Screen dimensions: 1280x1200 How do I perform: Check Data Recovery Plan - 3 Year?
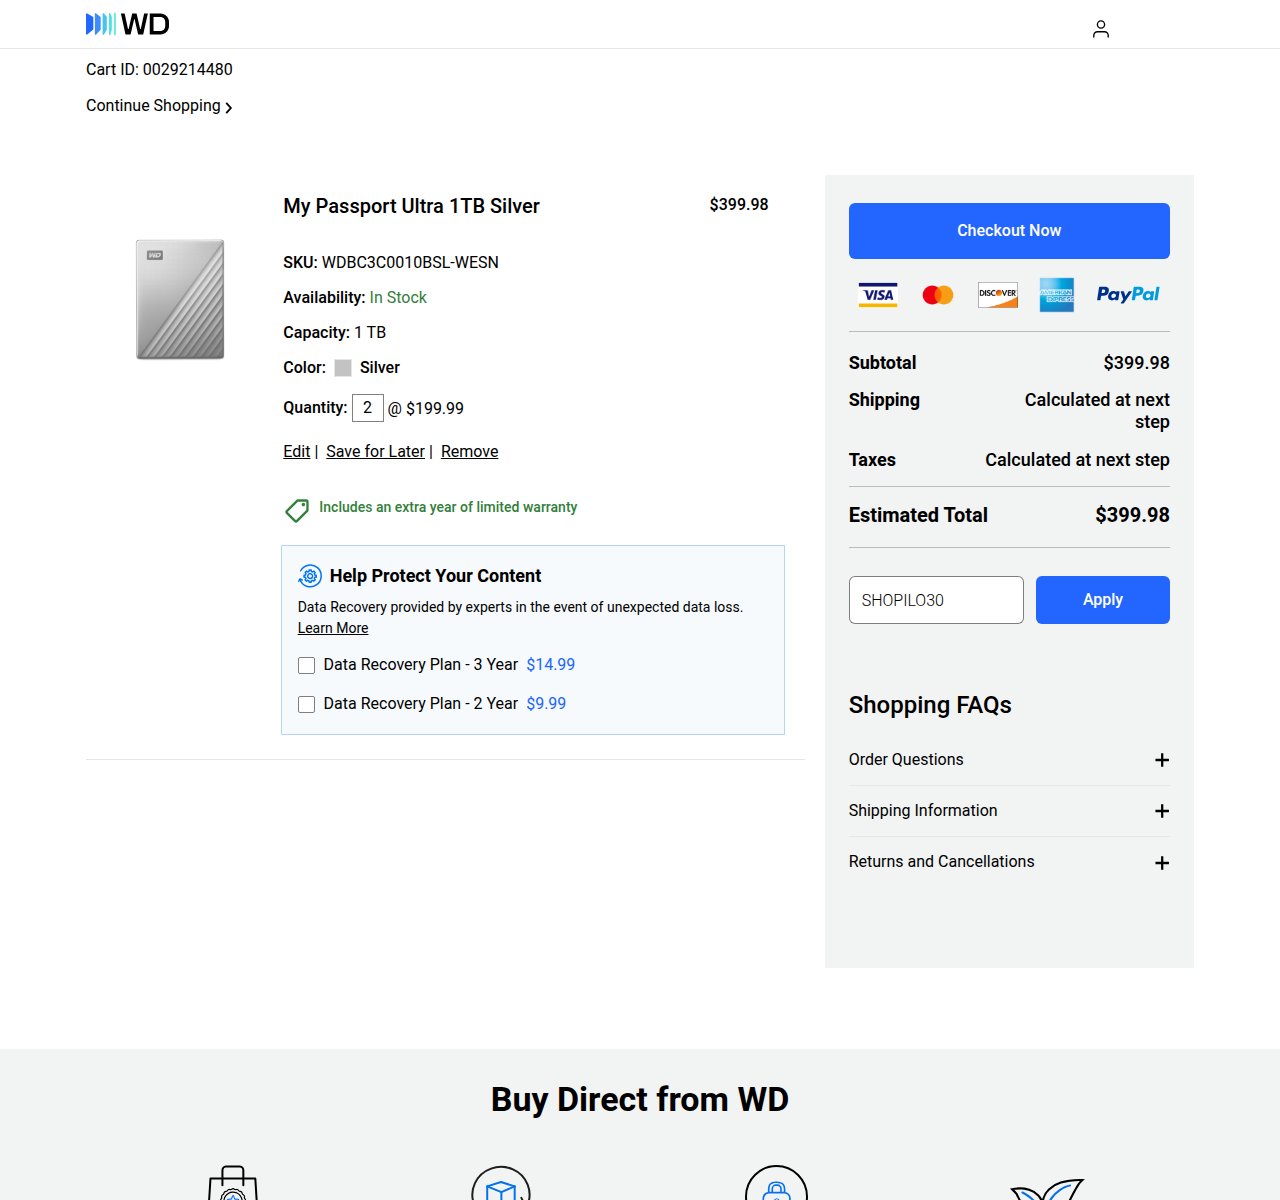click(x=307, y=665)
